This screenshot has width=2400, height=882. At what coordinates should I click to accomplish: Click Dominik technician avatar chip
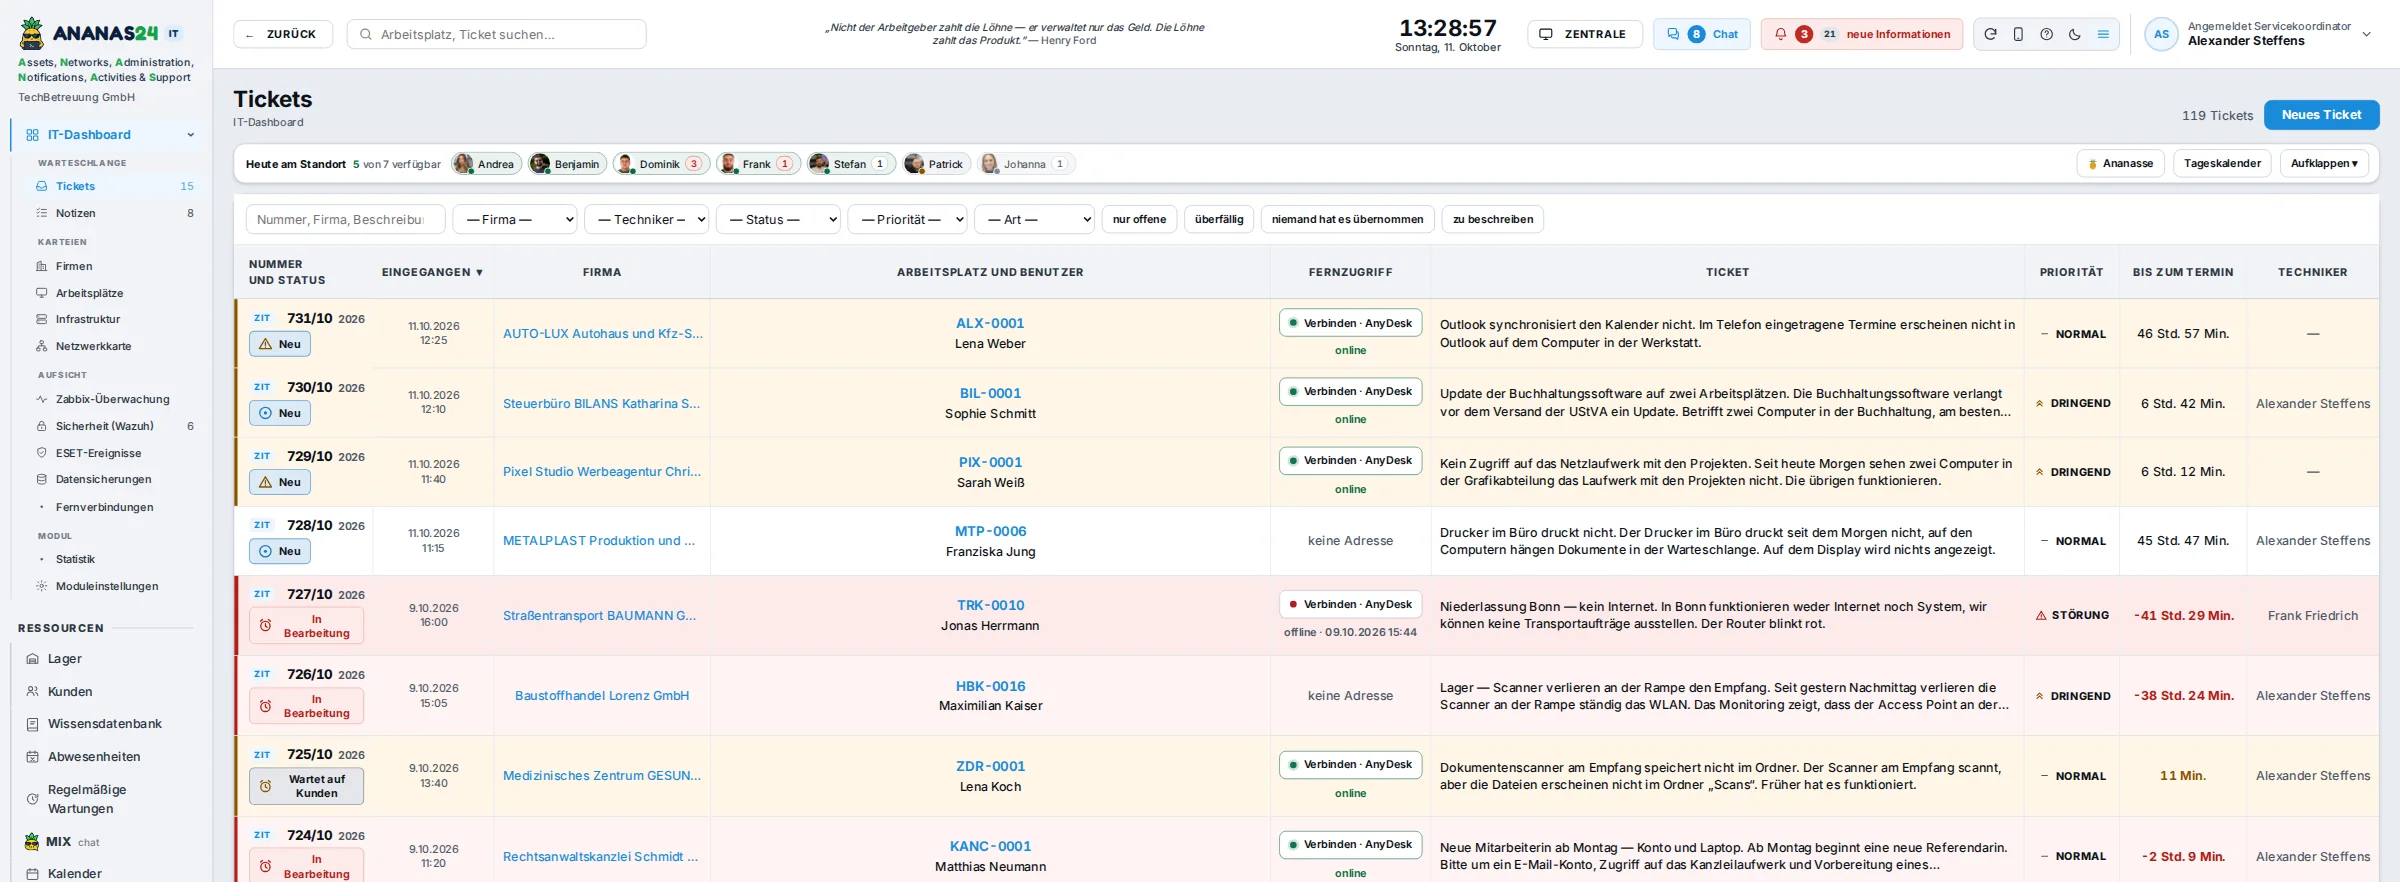pyautogui.click(x=661, y=164)
